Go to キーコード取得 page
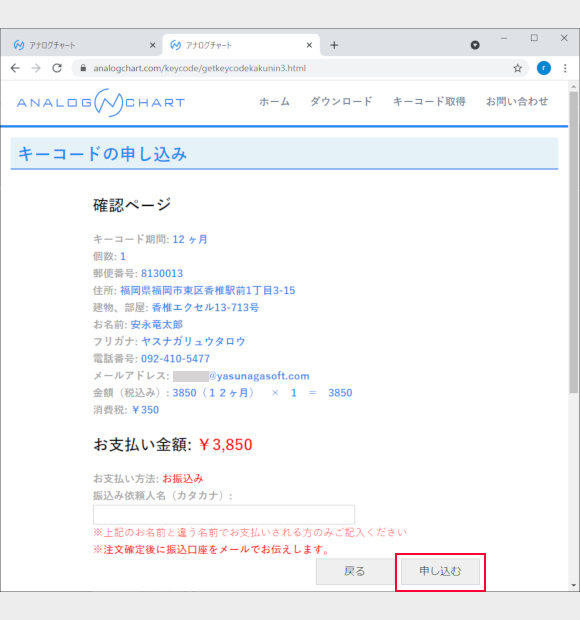This screenshot has width=580, height=620. pyautogui.click(x=429, y=102)
